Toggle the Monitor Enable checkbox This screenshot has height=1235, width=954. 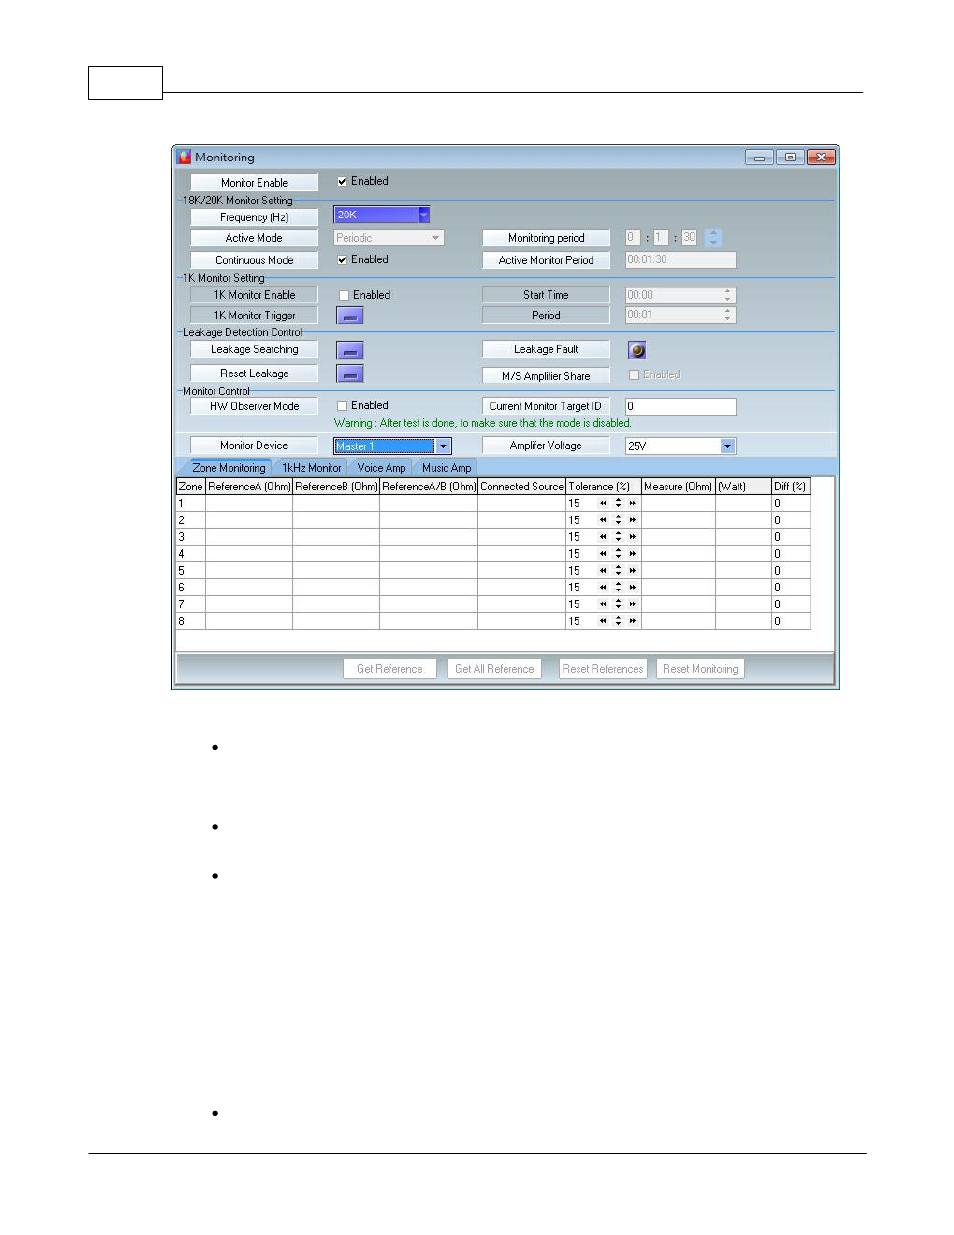(342, 182)
